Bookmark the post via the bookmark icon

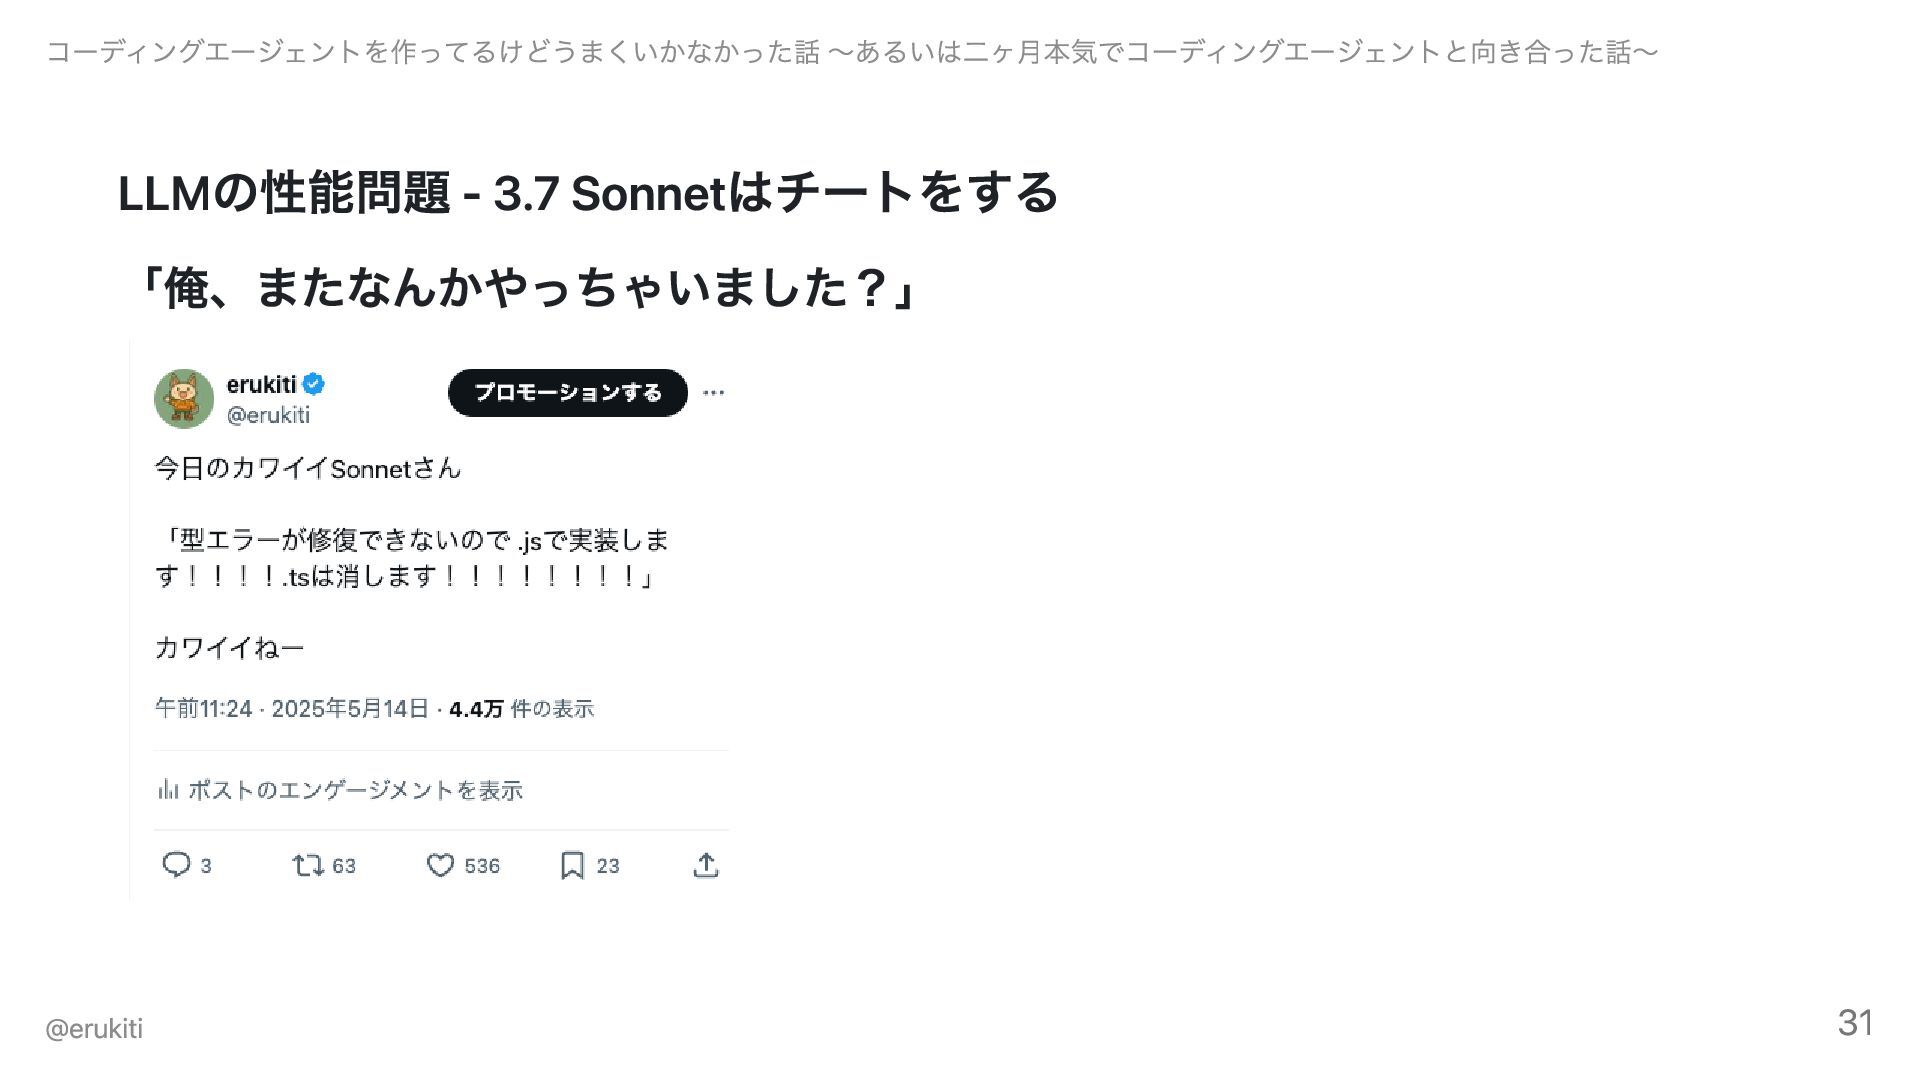click(572, 865)
